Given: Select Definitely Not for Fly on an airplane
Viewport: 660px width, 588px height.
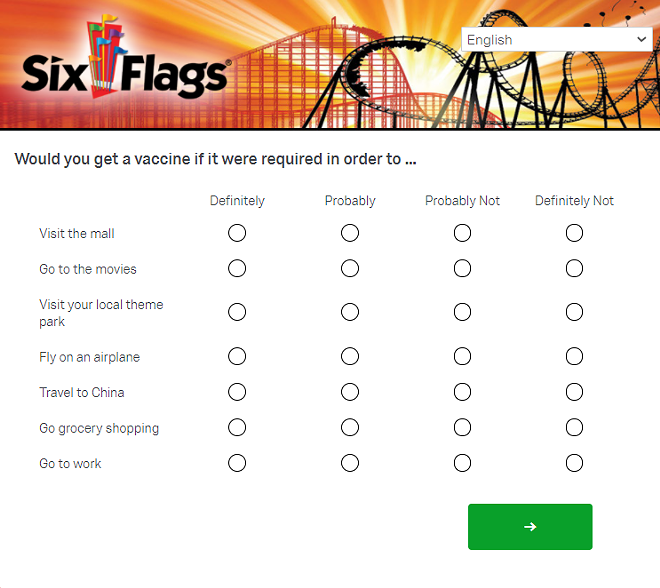Looking at the screenshot, I should click(x=574, y=356).
